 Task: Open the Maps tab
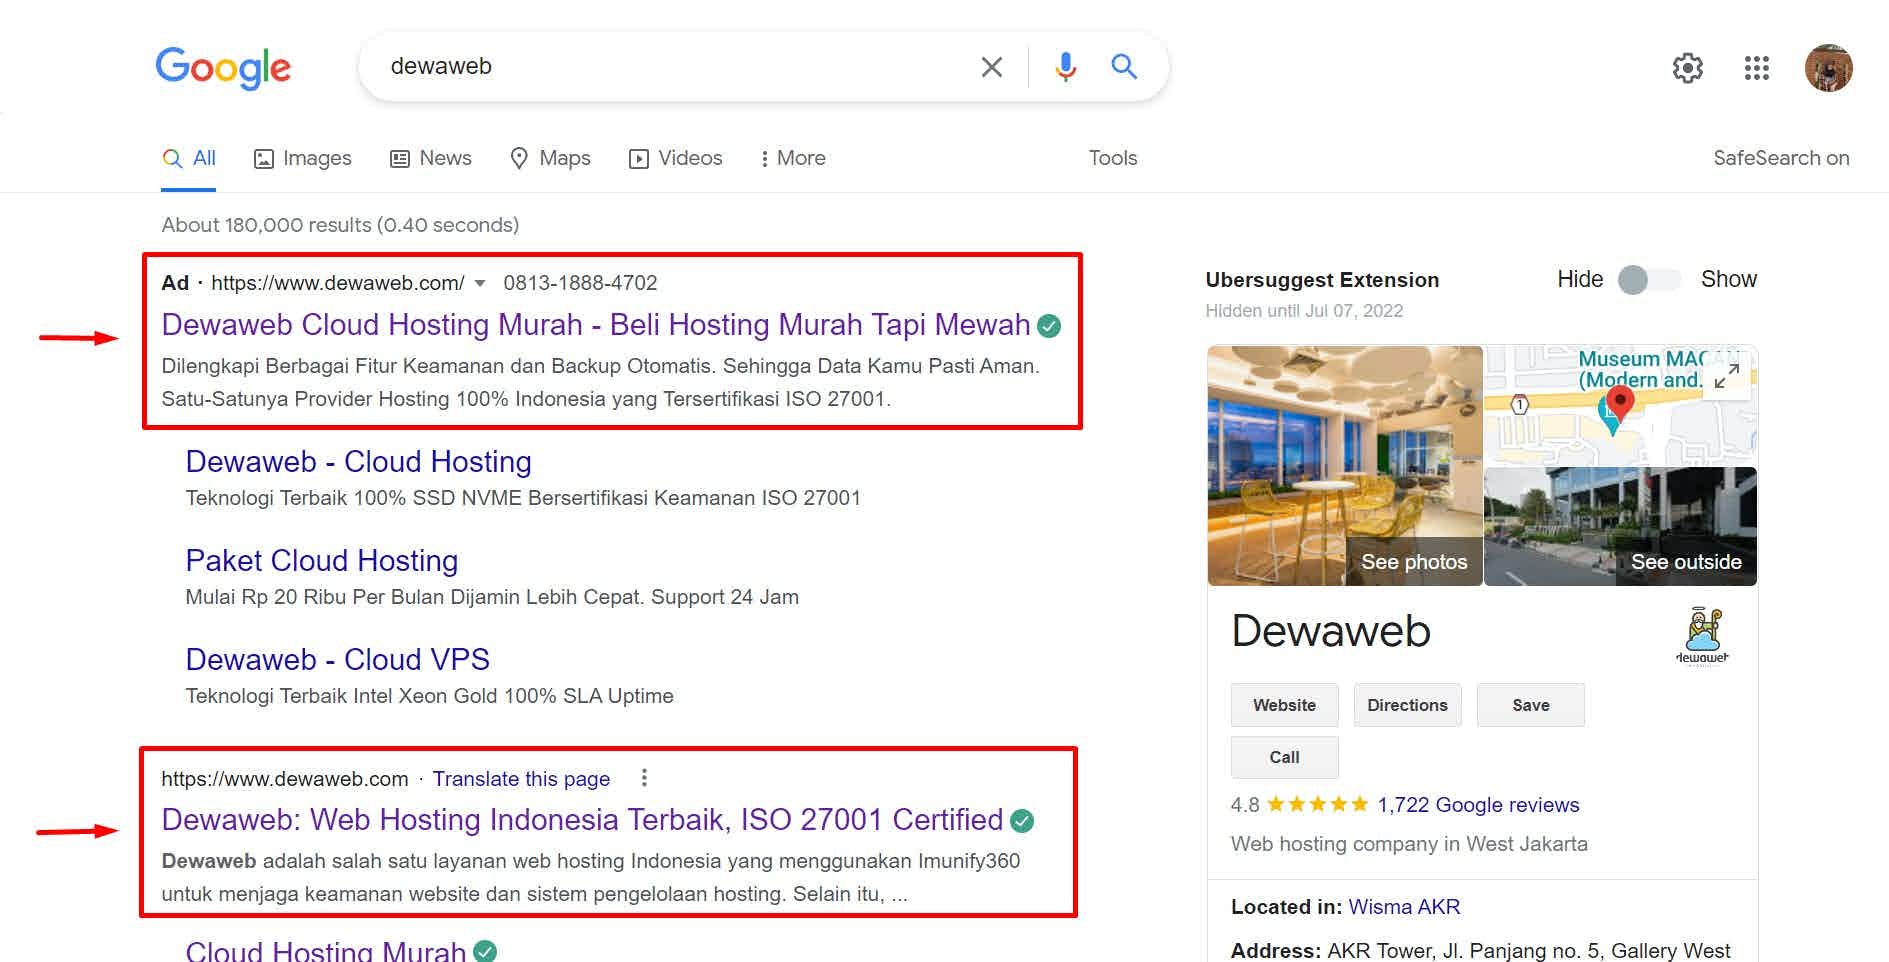(550, 158)
